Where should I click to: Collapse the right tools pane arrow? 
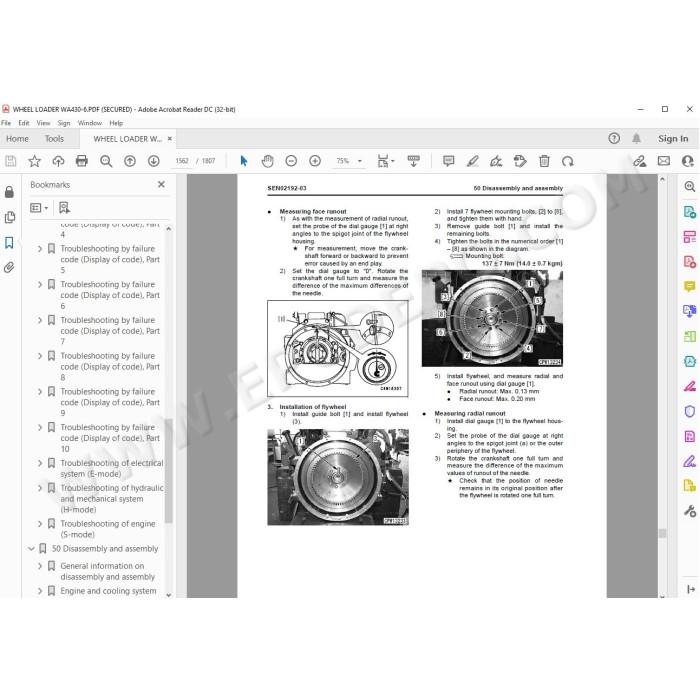691,590
